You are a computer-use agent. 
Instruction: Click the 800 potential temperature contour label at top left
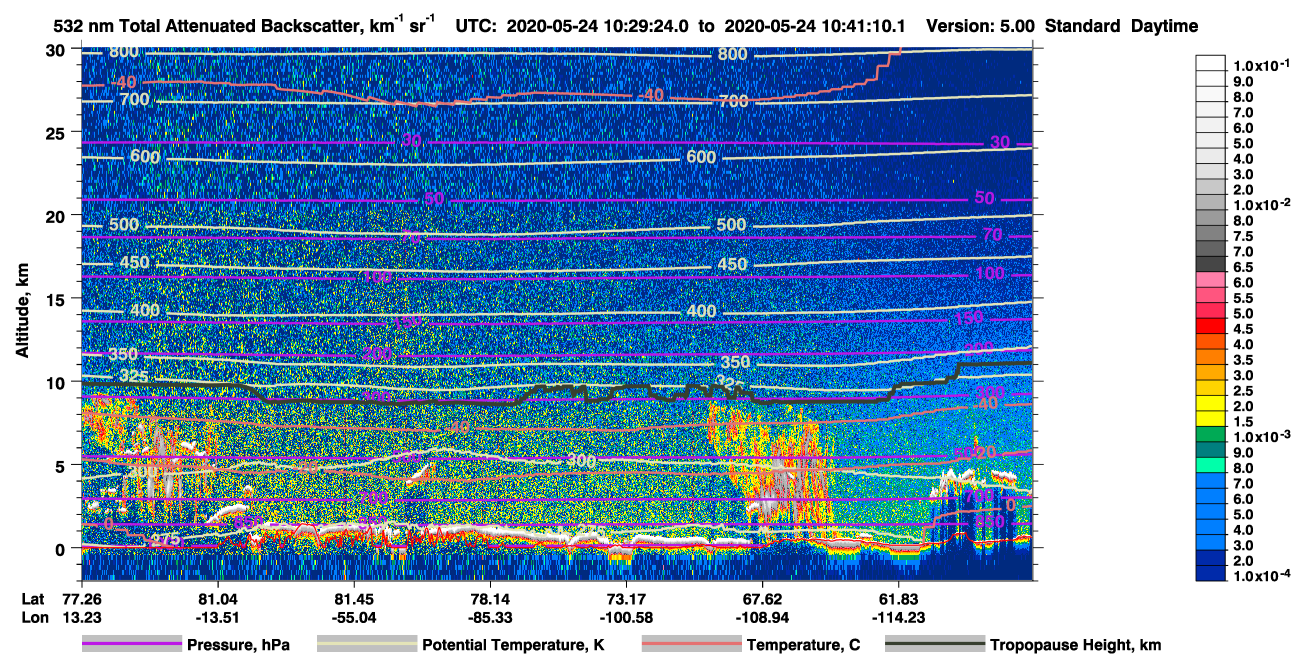point(125,52)
